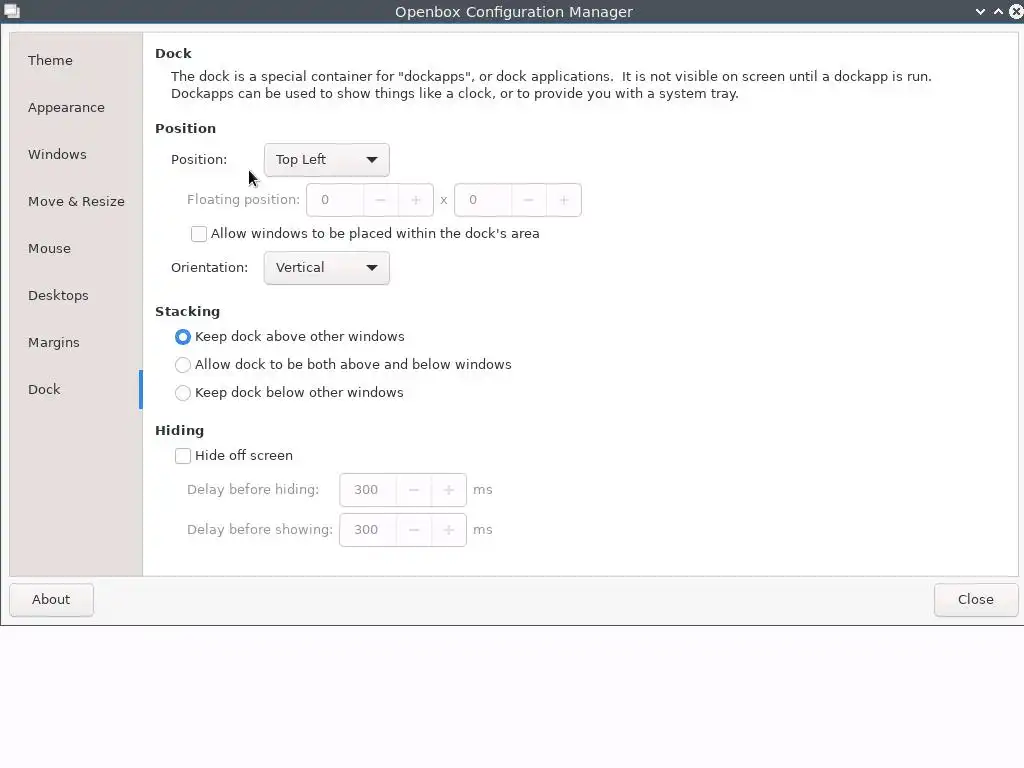The height and width of the screenshot is (768, 1024).
Task: Open the Position dropdown showing Top Left
Action: [x=327, y=160]
